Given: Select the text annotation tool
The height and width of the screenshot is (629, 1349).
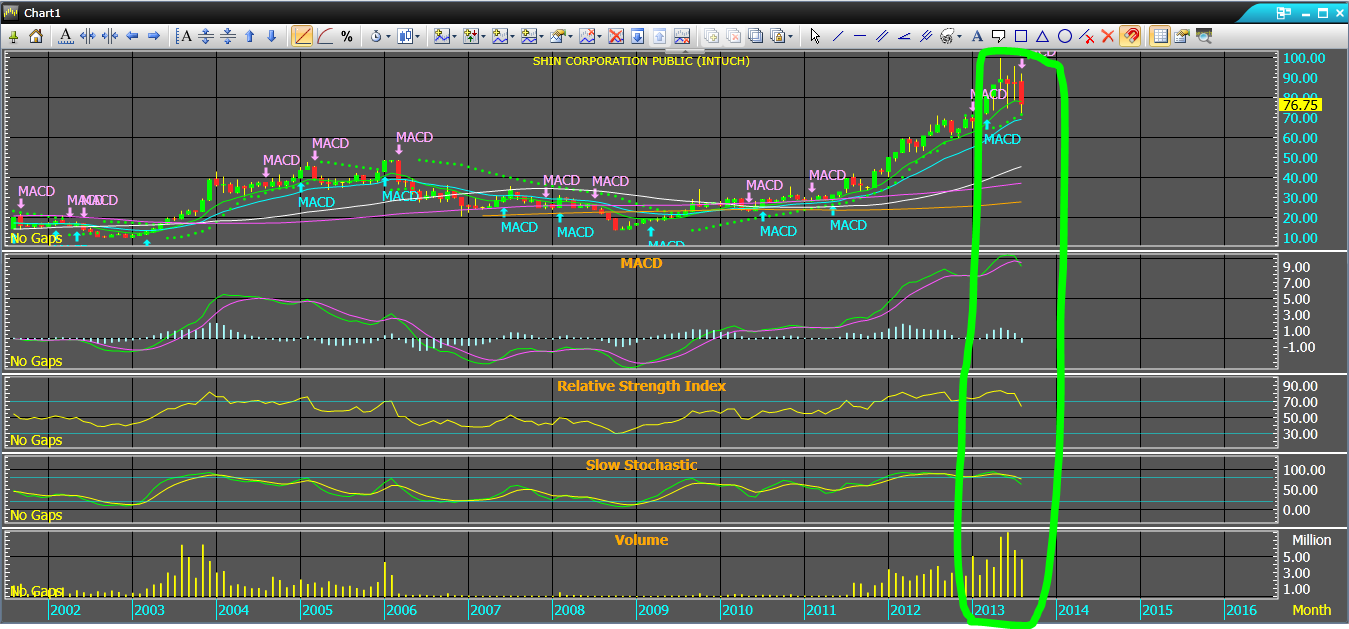Looking at the screenshot, I should 977,36.
